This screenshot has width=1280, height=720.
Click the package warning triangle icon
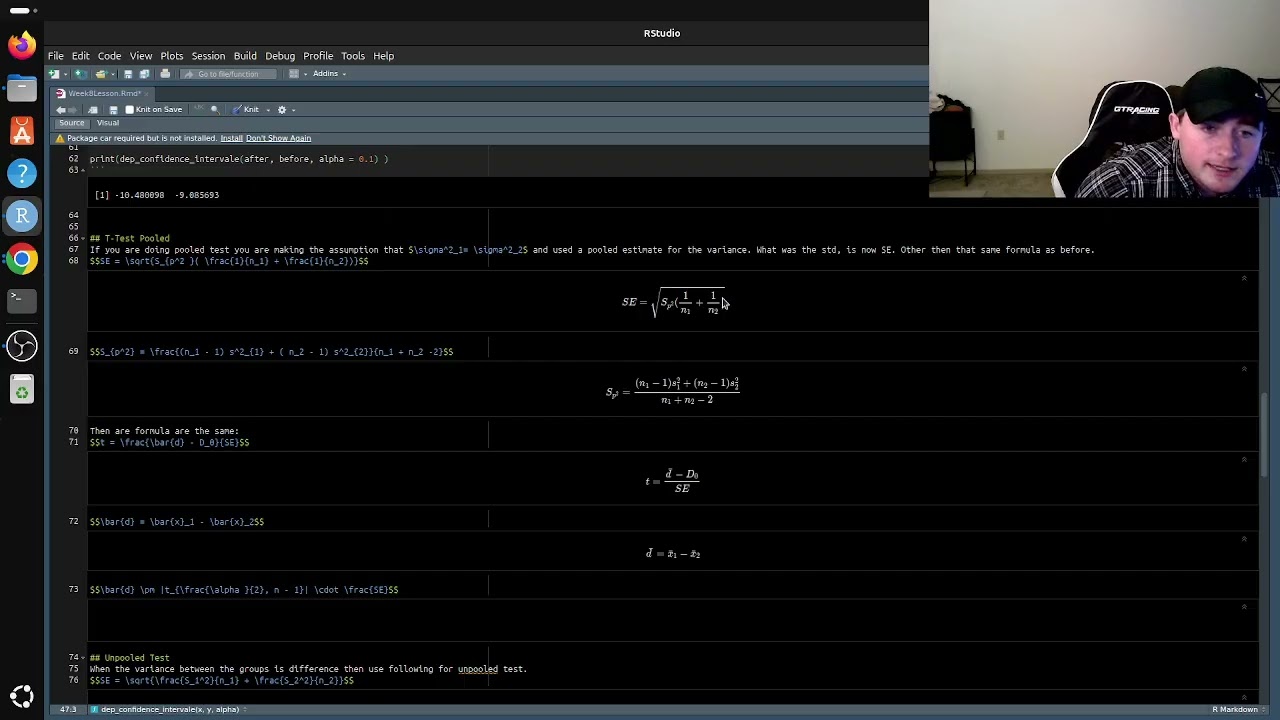(60, 138)
